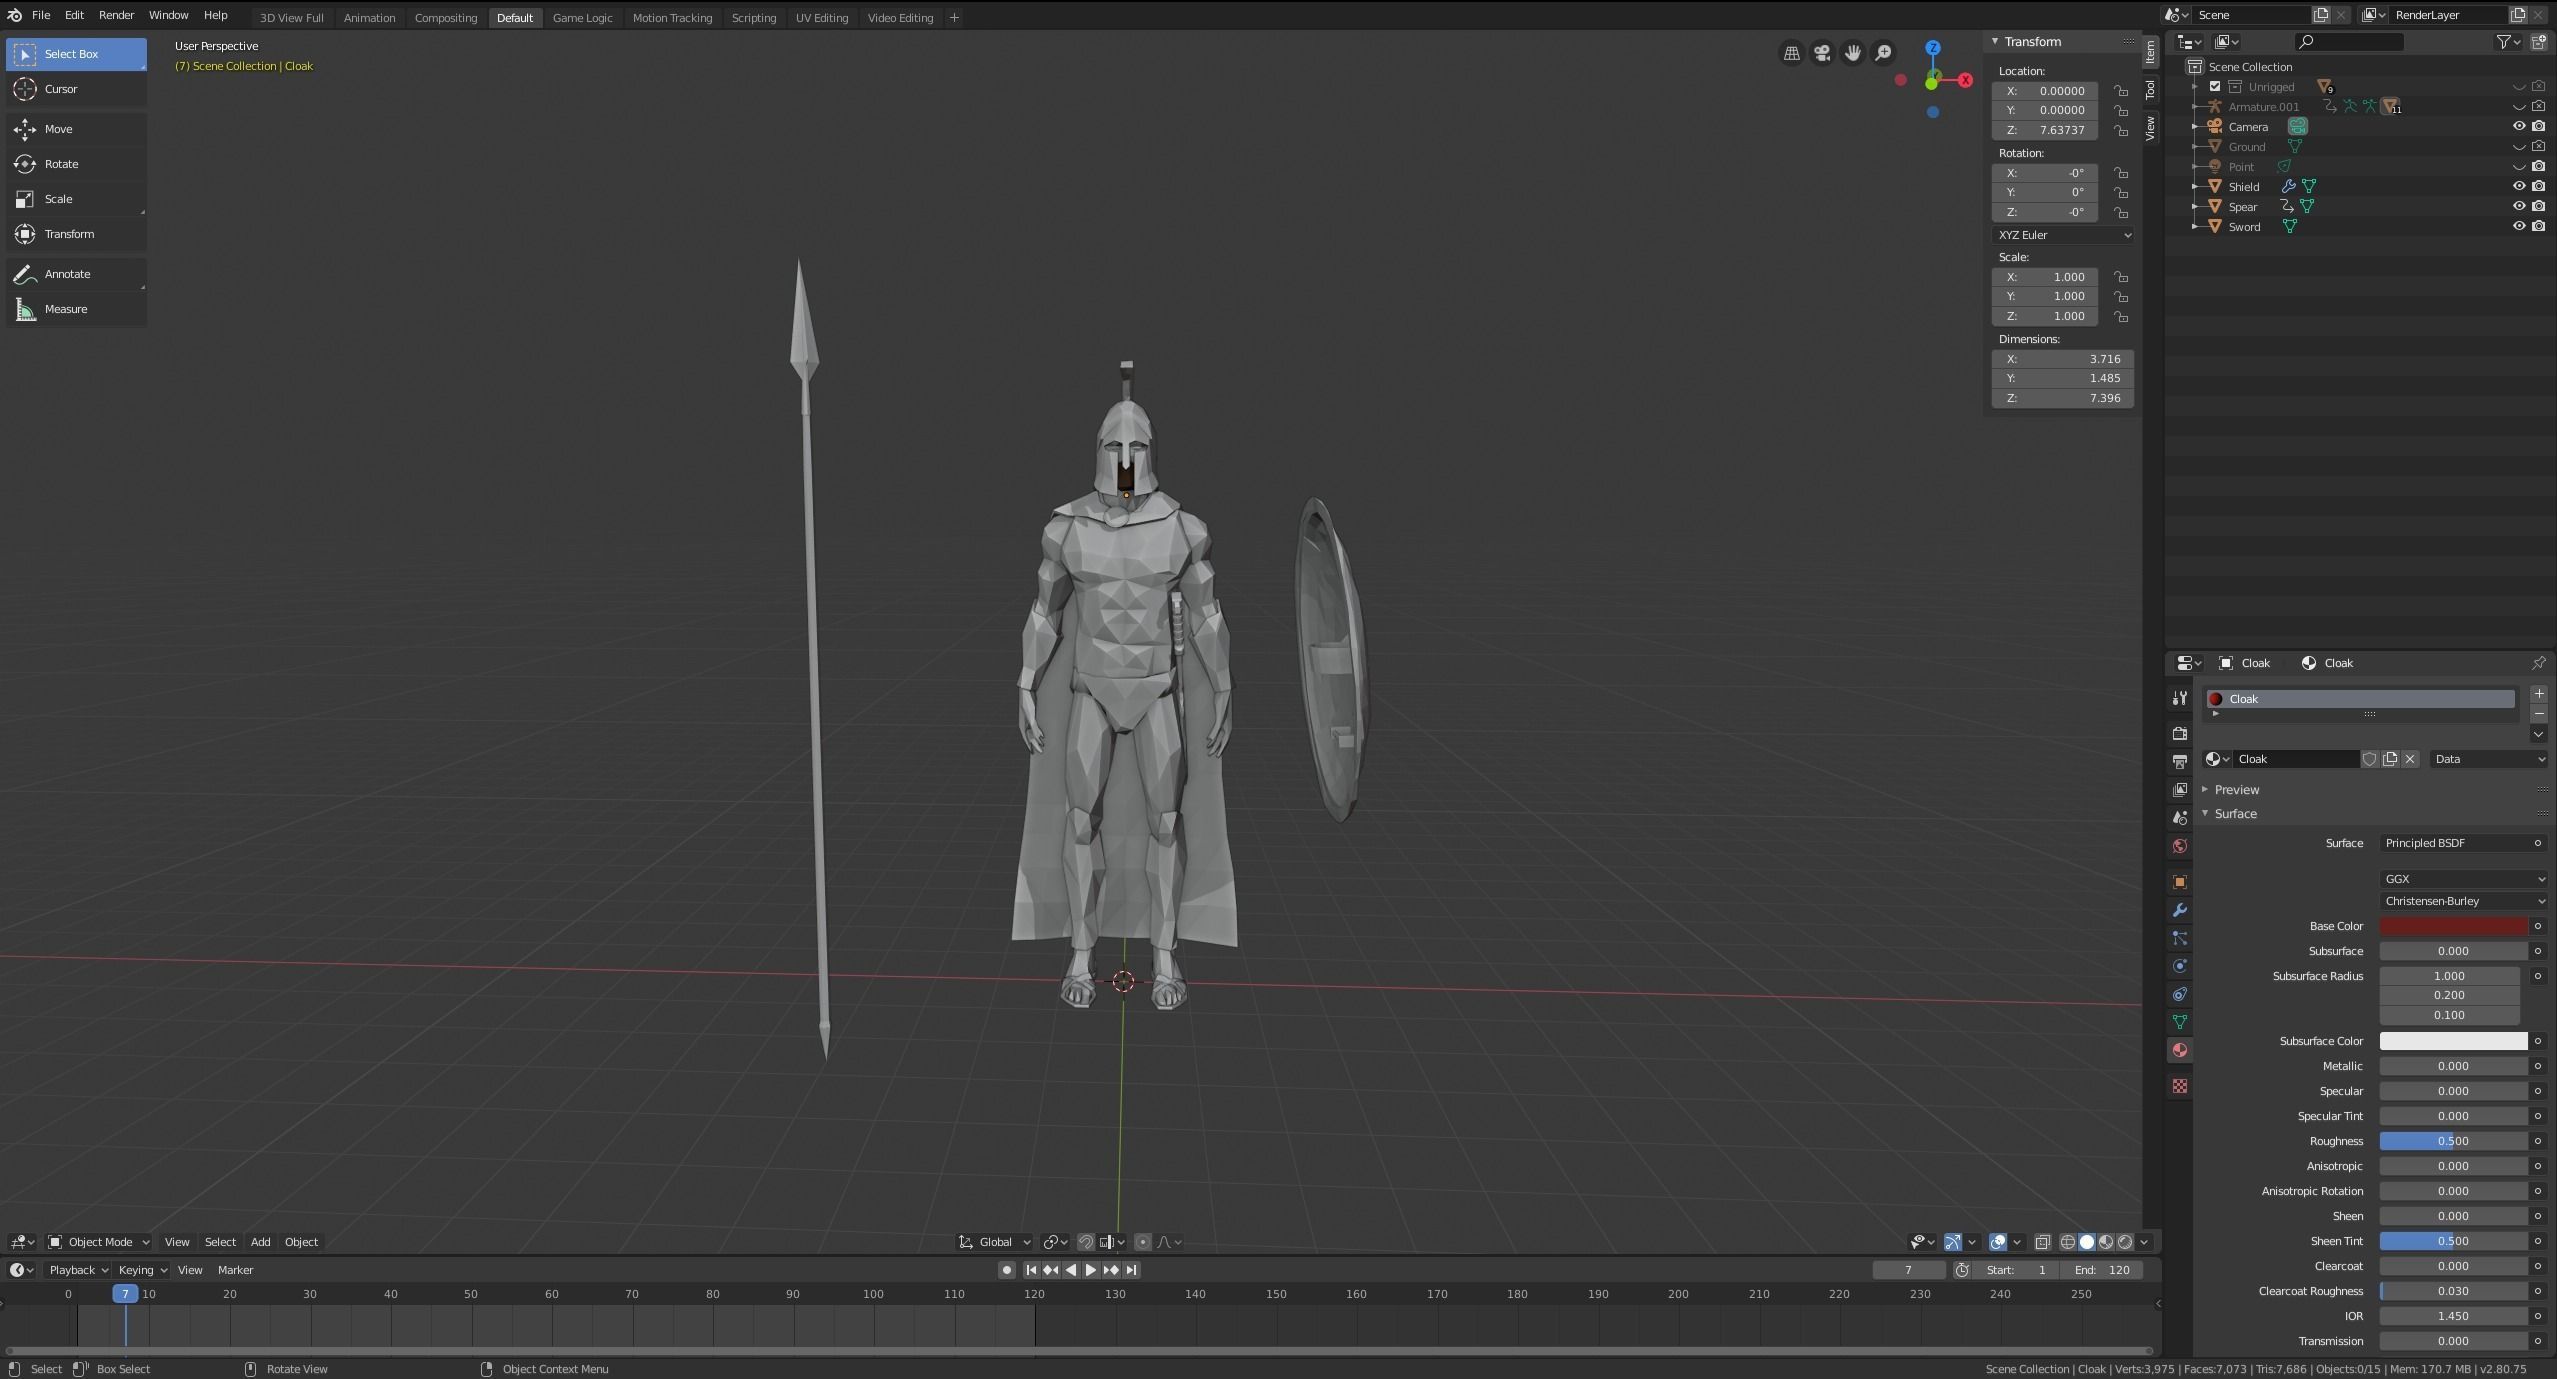The height and width of the screenshot is (1379, 2557).
Task: Open the Render properties tab
Action: (2179, 734)
